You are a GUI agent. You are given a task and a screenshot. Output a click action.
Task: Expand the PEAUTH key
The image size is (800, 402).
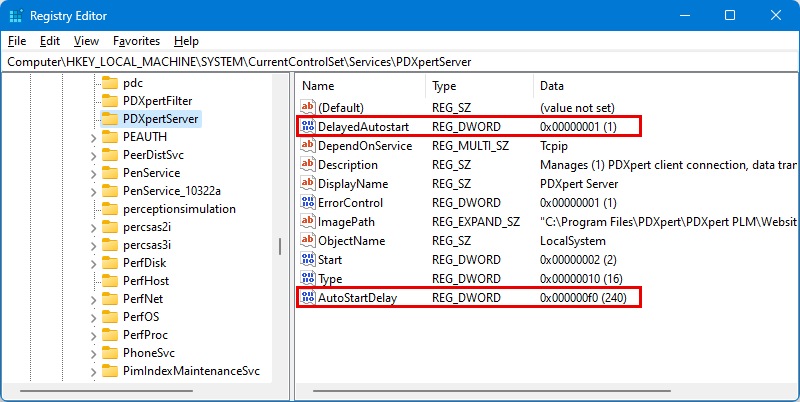pyautogui.click(x=93, y=138)
